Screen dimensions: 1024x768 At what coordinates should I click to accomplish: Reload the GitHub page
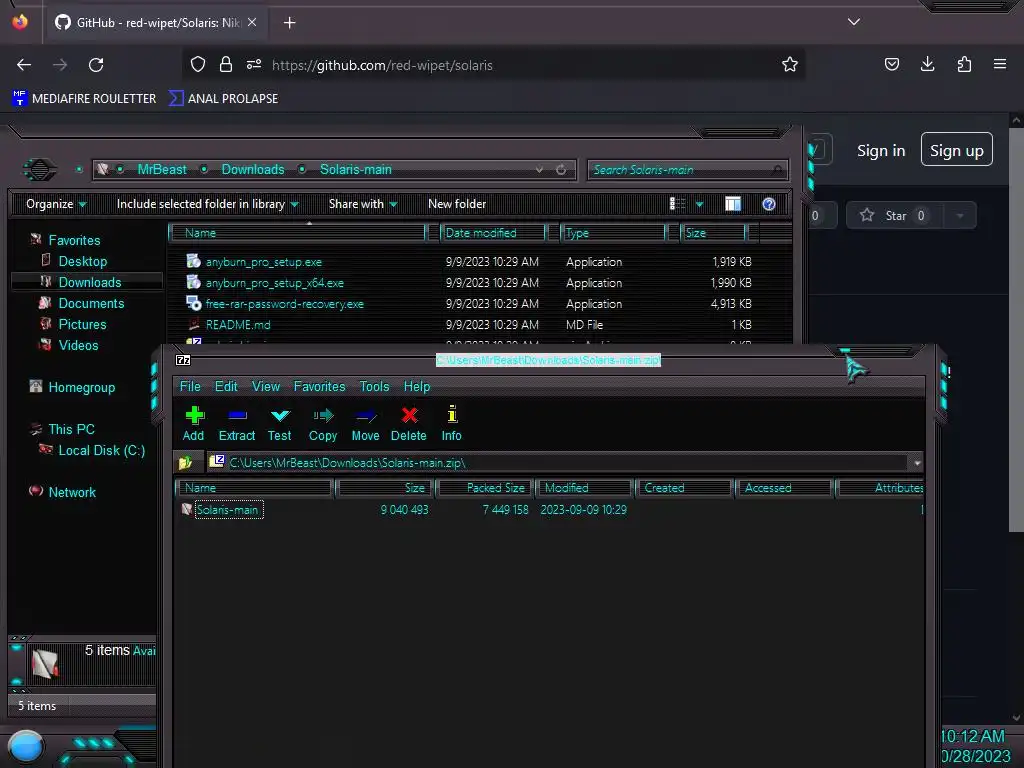[x=96, y=65]
